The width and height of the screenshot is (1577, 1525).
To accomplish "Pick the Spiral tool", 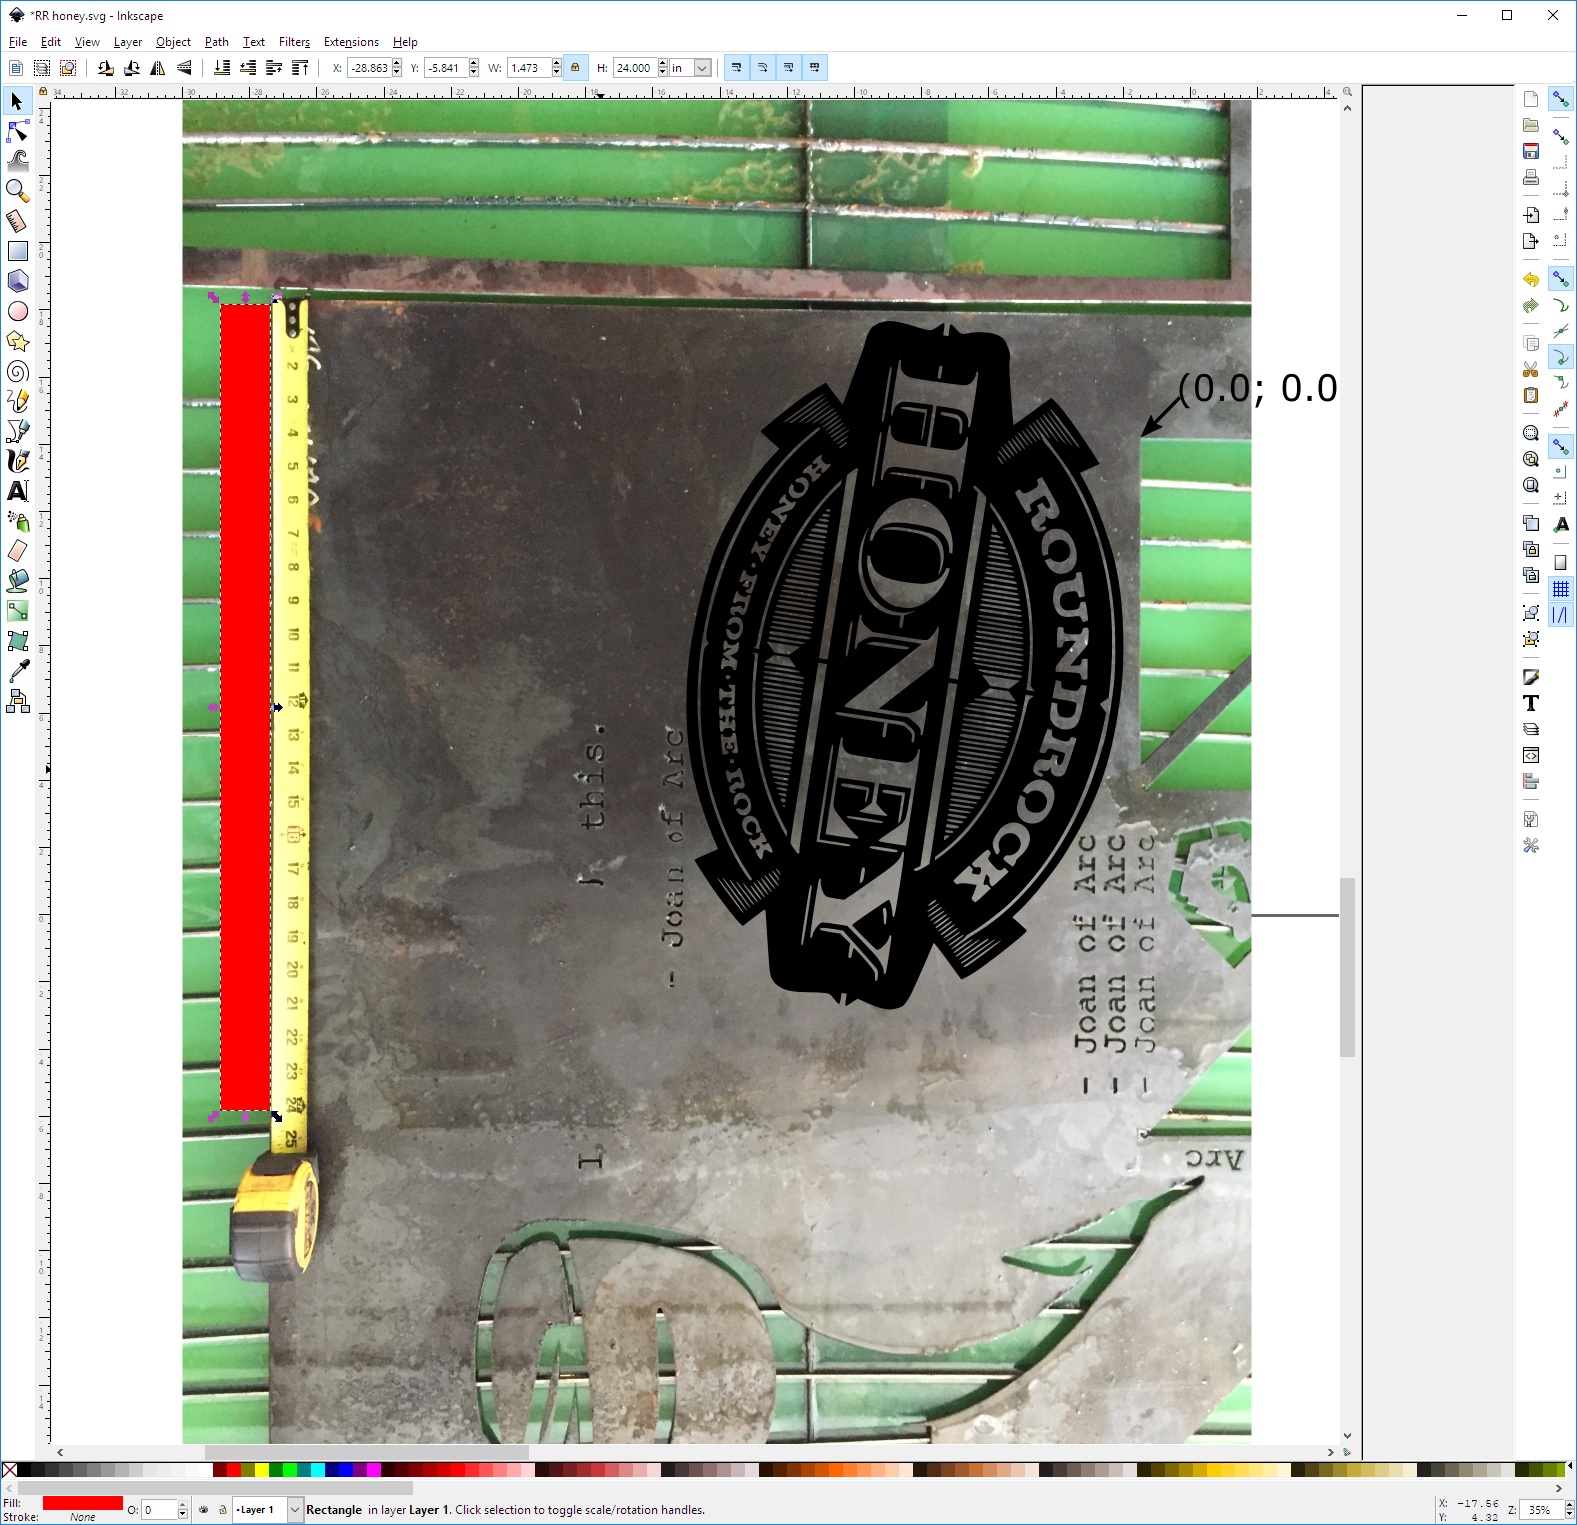I will pos(17,372).
